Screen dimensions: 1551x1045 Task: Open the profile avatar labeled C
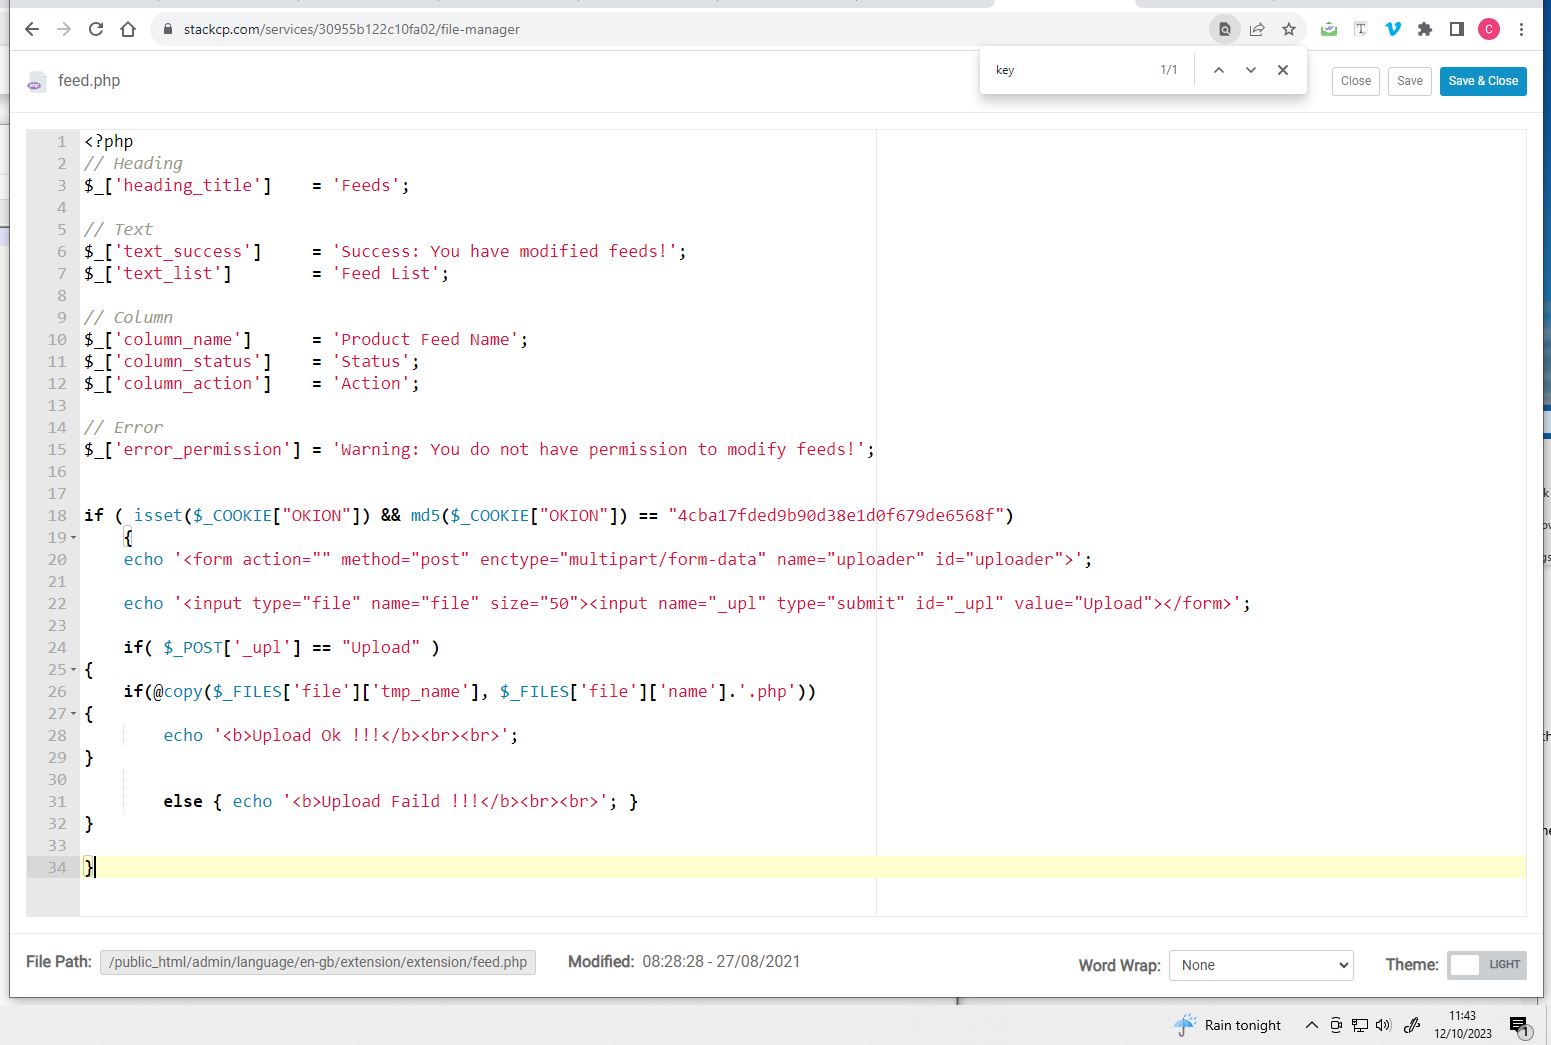click(x=1489, y=29)
